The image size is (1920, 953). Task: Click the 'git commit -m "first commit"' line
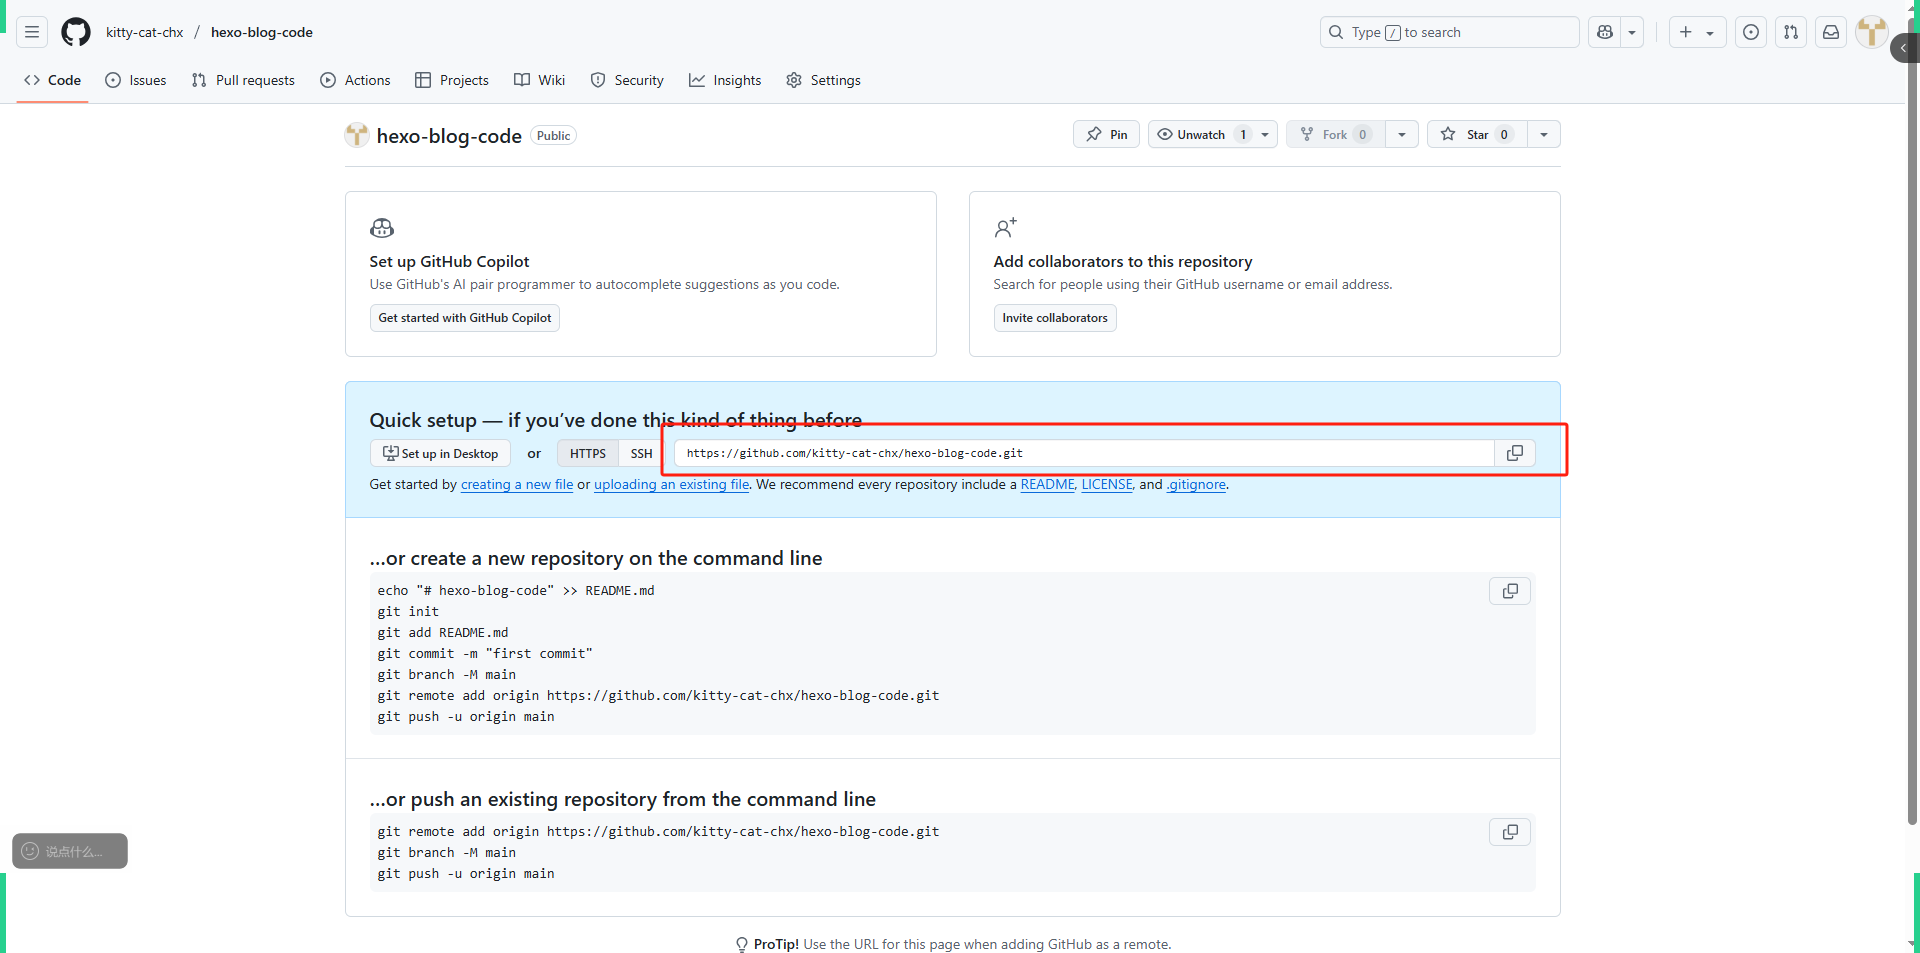[485, 653]
